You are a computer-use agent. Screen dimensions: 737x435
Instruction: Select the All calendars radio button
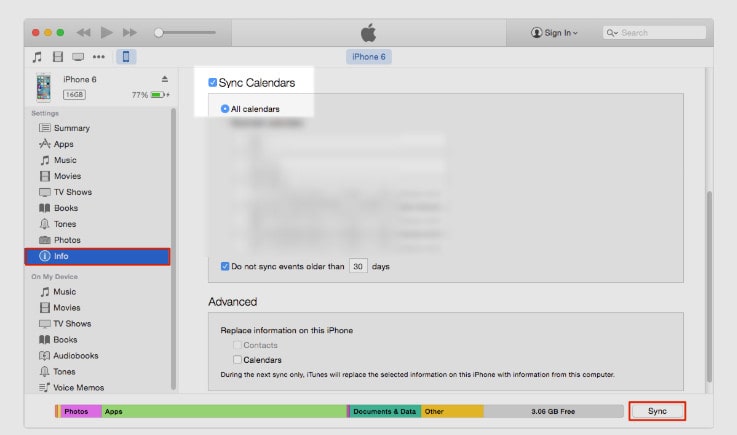point(225,109)
